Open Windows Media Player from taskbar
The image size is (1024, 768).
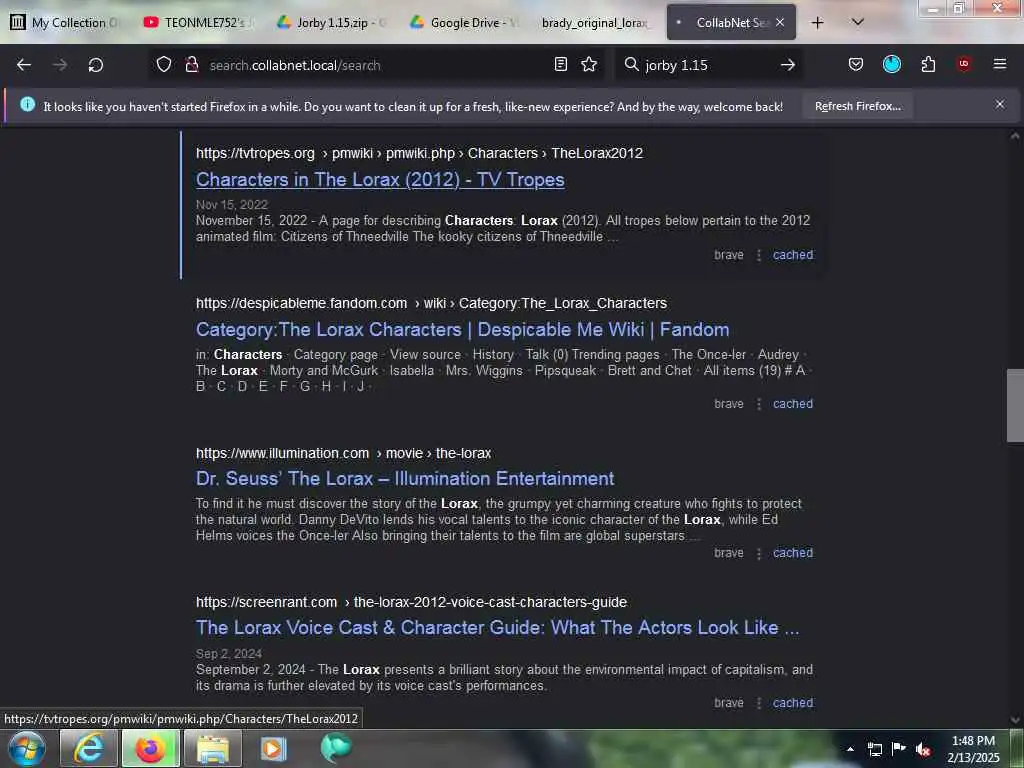point(274,748)
